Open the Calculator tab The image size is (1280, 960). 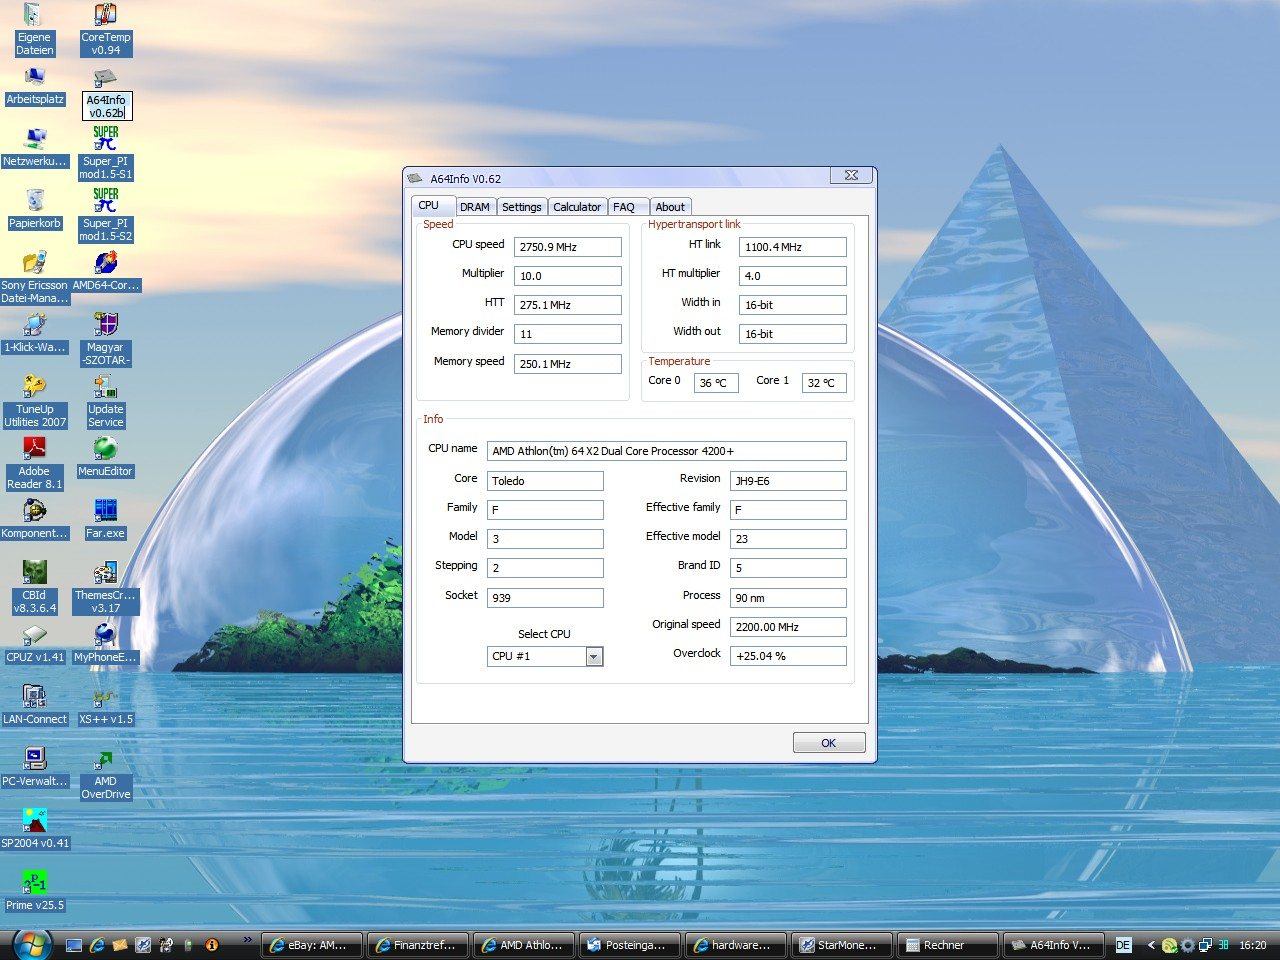(x=577, y=207)
